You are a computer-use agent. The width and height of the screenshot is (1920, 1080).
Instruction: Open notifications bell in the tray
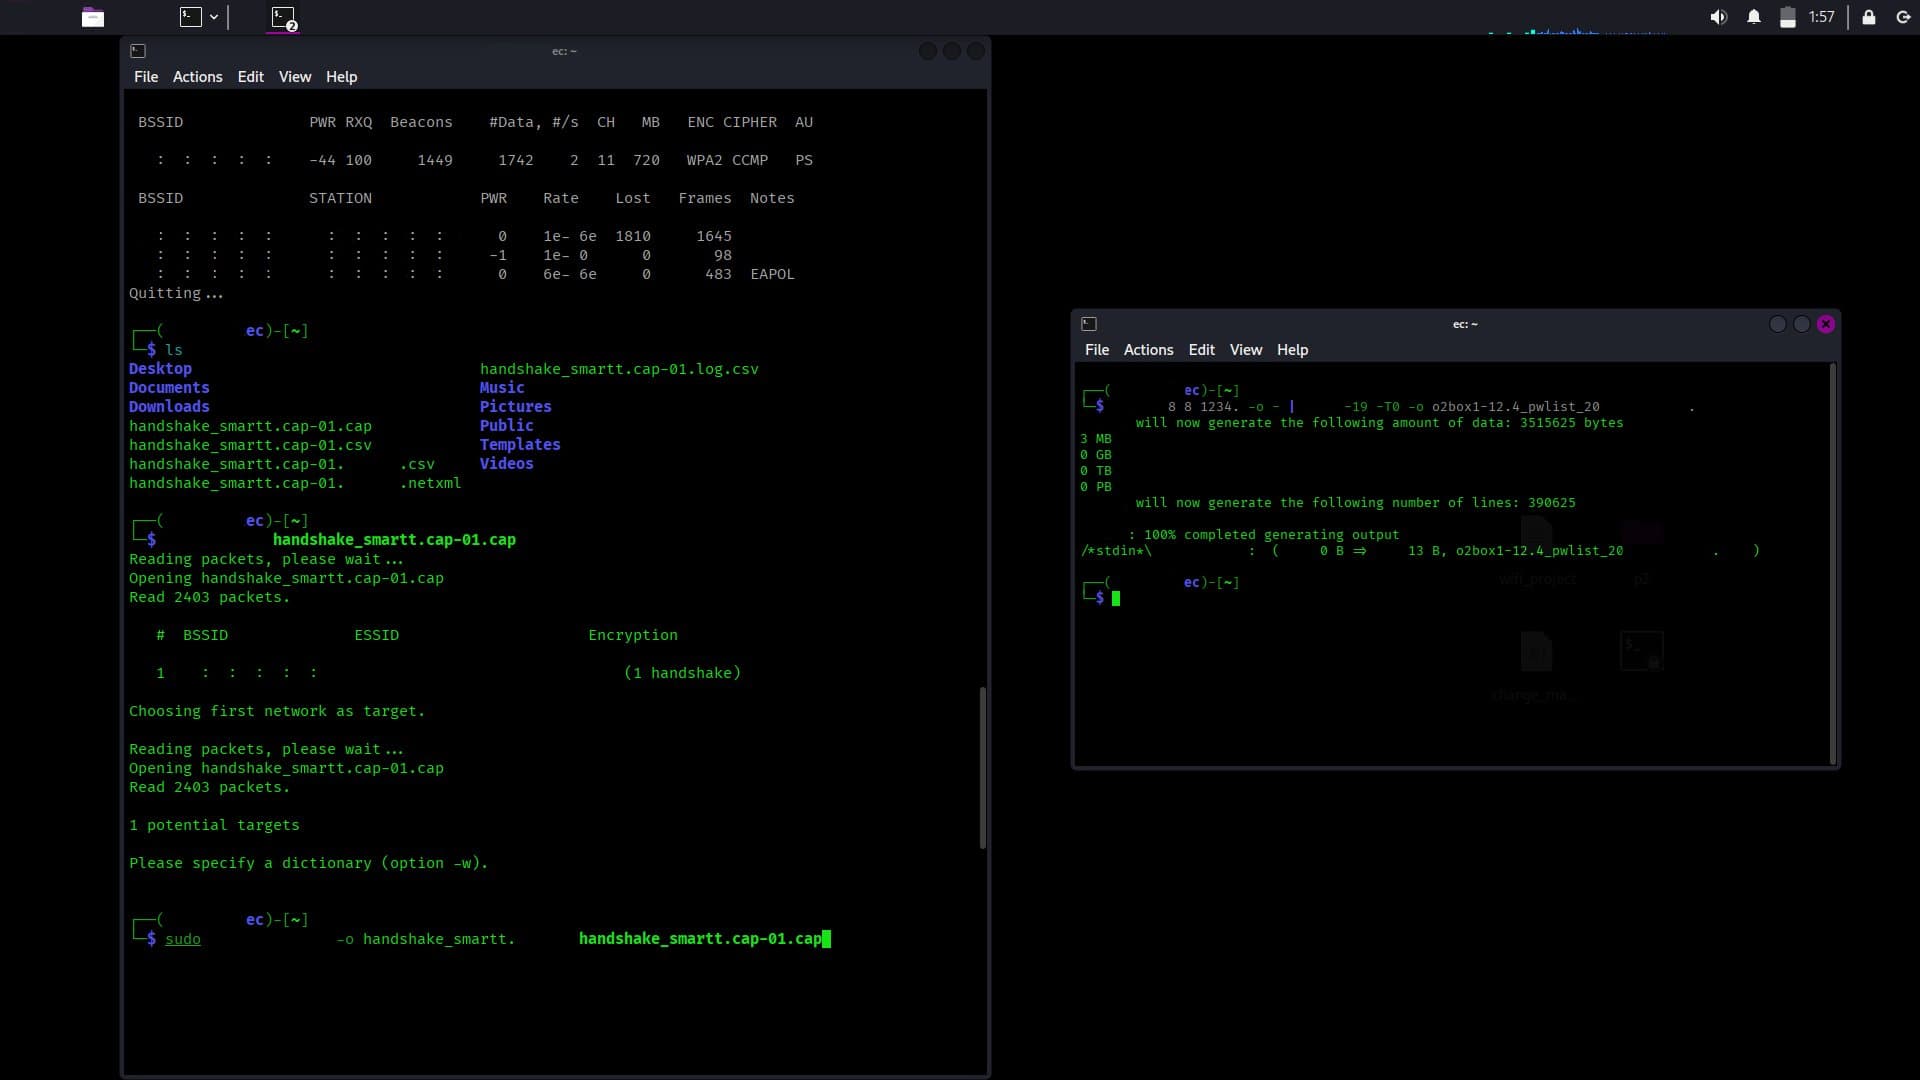point(1754,17)
